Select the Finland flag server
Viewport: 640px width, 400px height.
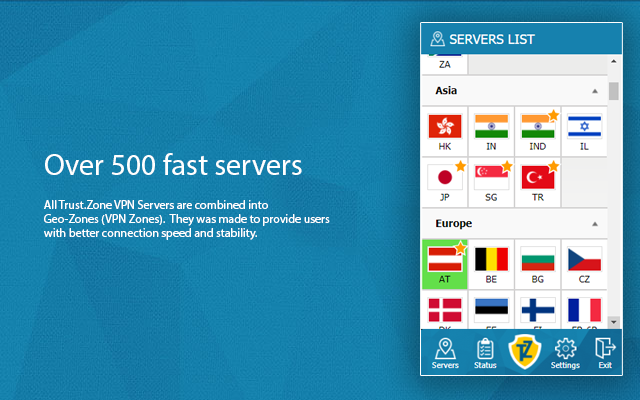pos(538,310)
